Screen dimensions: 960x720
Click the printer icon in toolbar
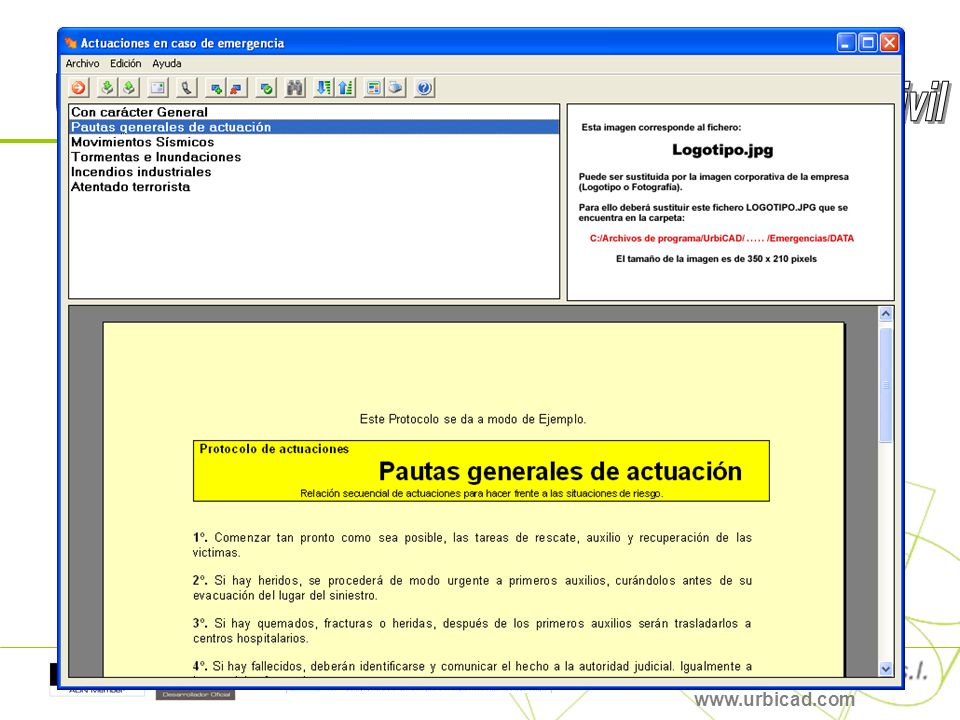396,88
